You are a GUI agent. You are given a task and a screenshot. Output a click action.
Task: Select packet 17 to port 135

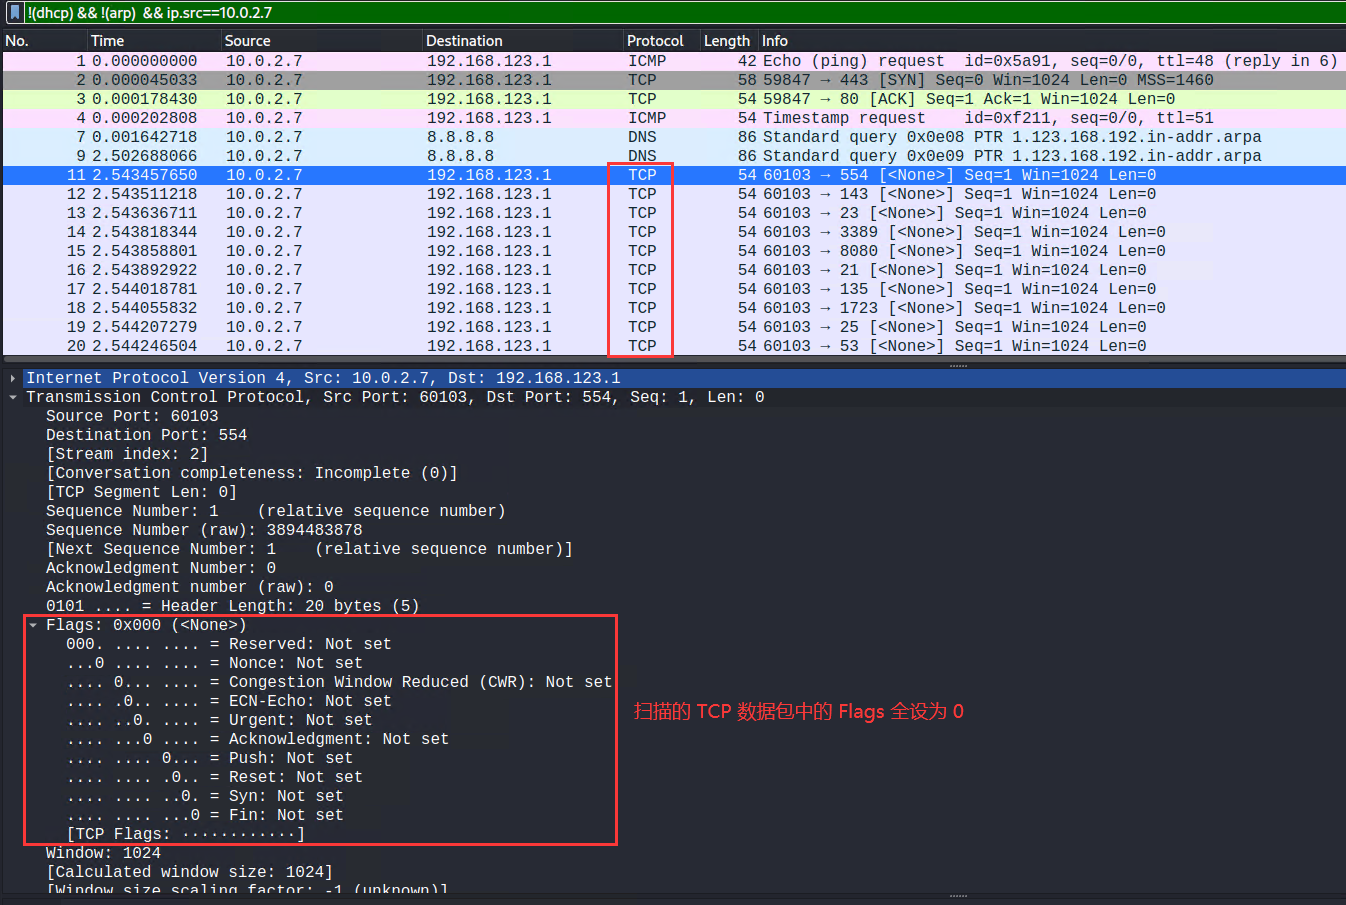[x=673, y=289]
